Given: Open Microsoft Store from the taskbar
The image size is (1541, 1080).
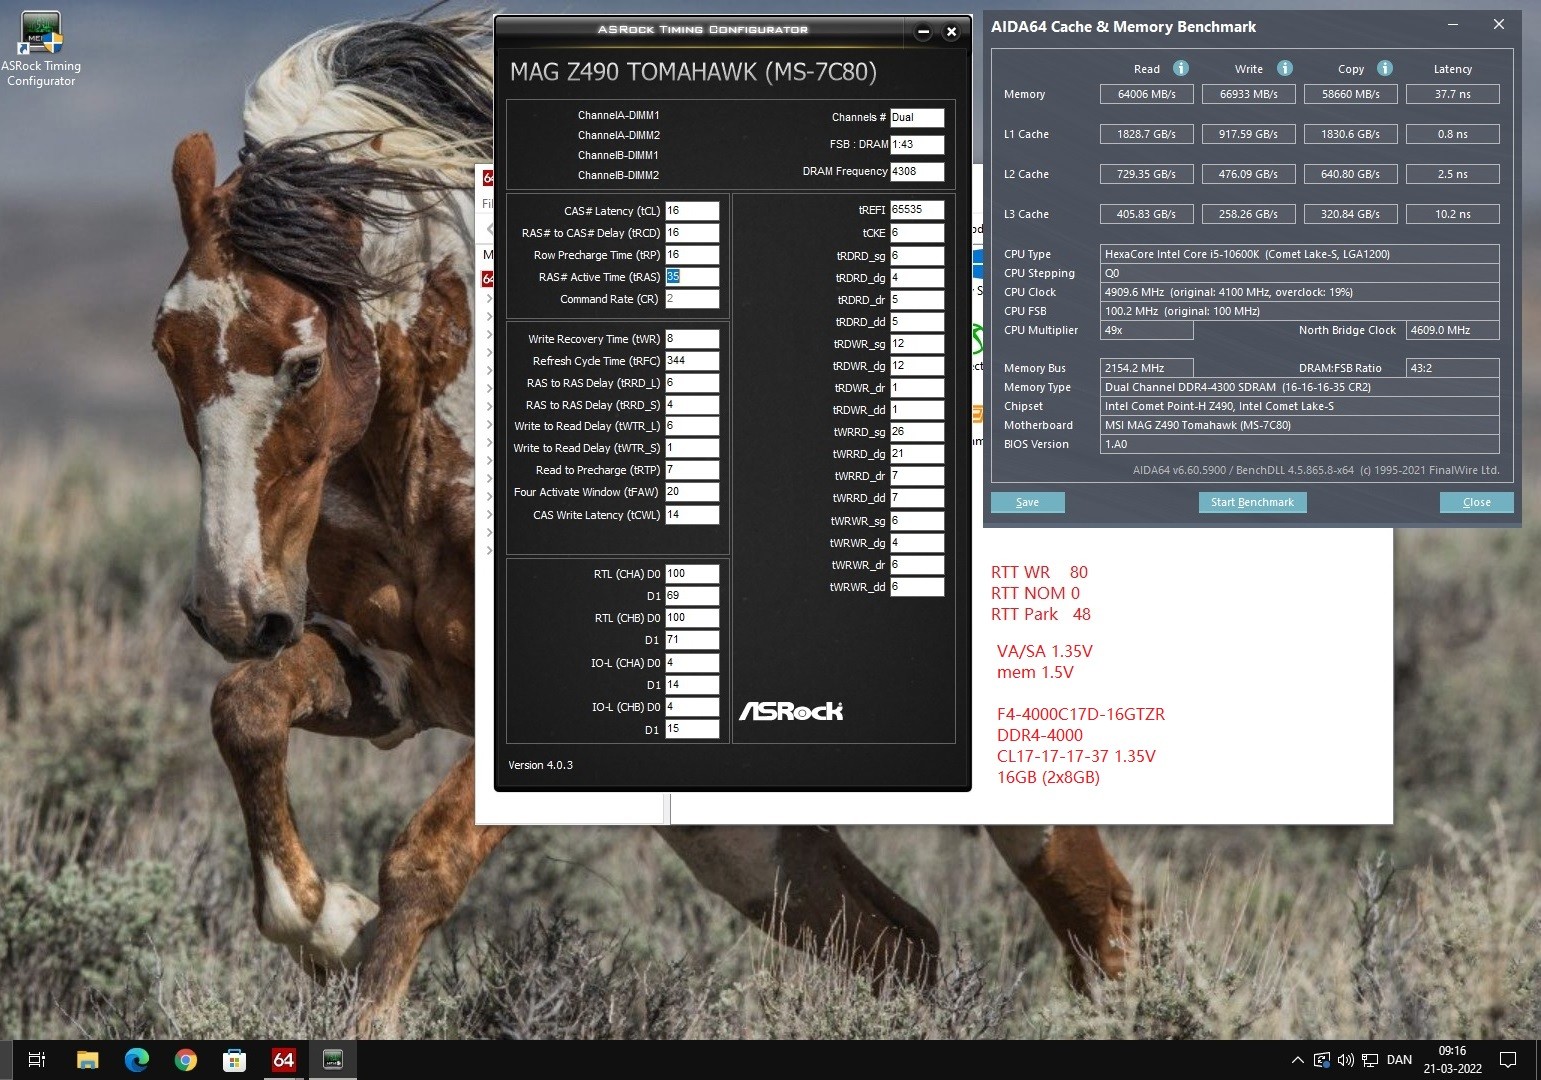Looking at the screenshot, I should coord(234,1060).
